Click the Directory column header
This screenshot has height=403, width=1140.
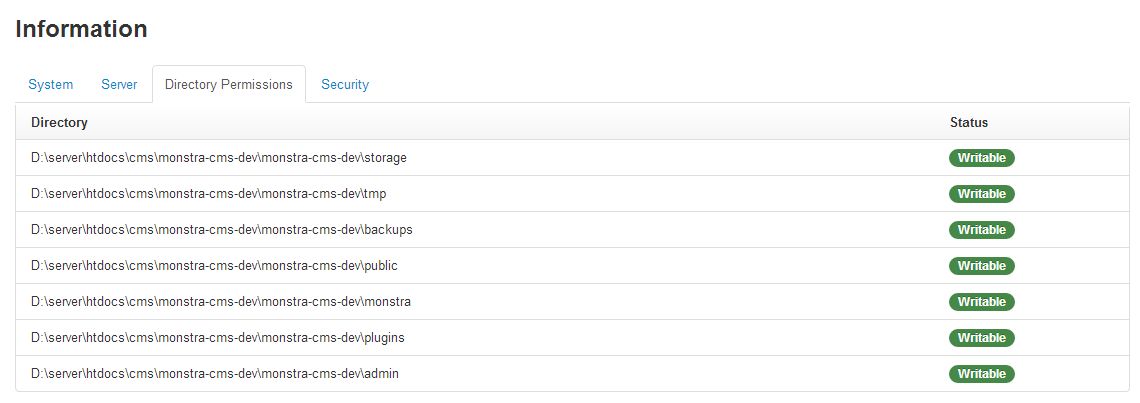[x=59, y=123]
